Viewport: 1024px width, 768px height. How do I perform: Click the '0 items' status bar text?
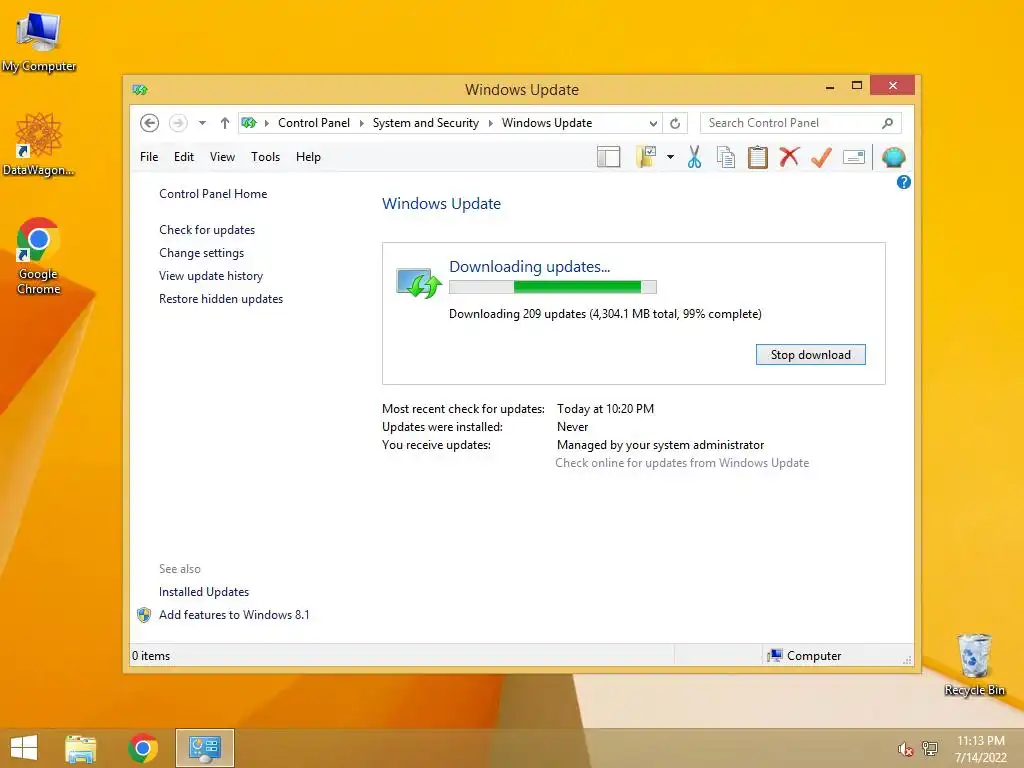pyautogui.click(x=151, y=656)
